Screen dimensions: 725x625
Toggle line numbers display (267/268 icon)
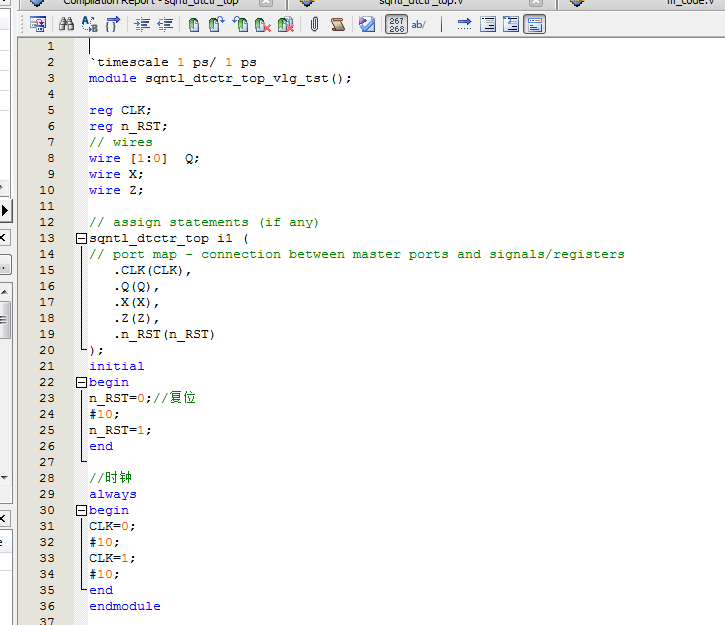[x=396, y=24]
